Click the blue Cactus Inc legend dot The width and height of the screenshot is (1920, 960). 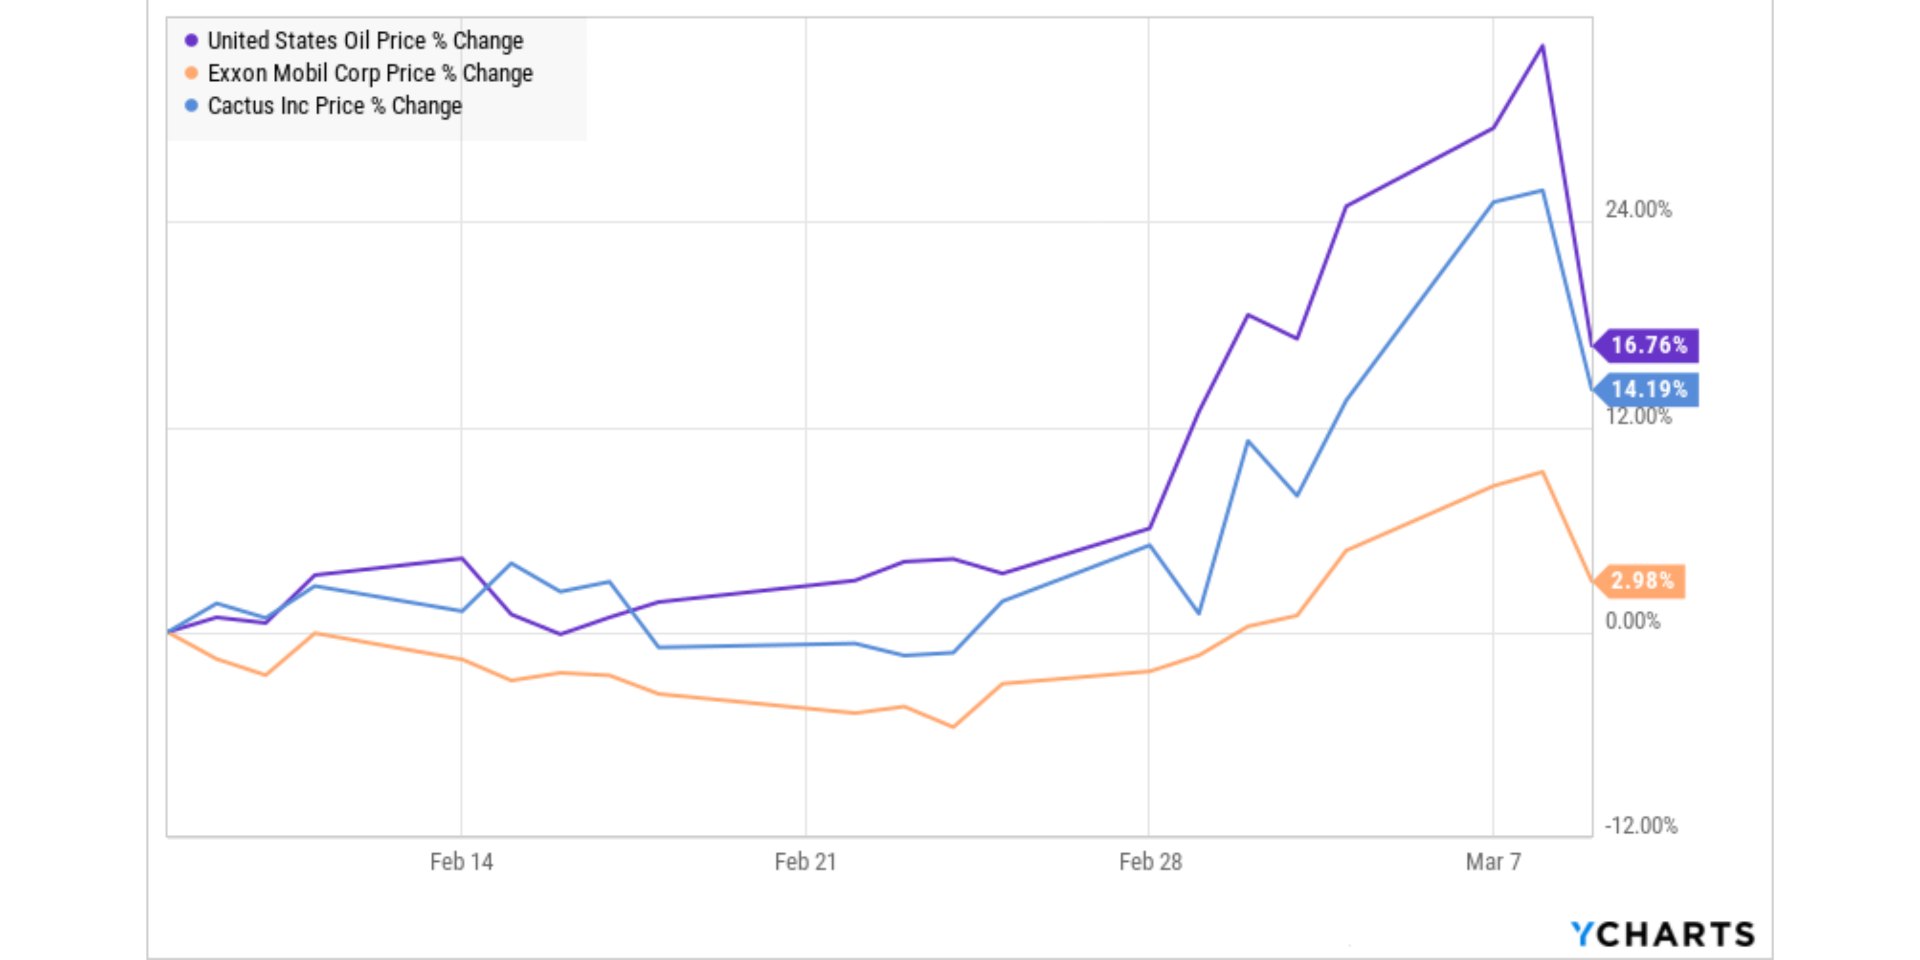pos(191,105)
